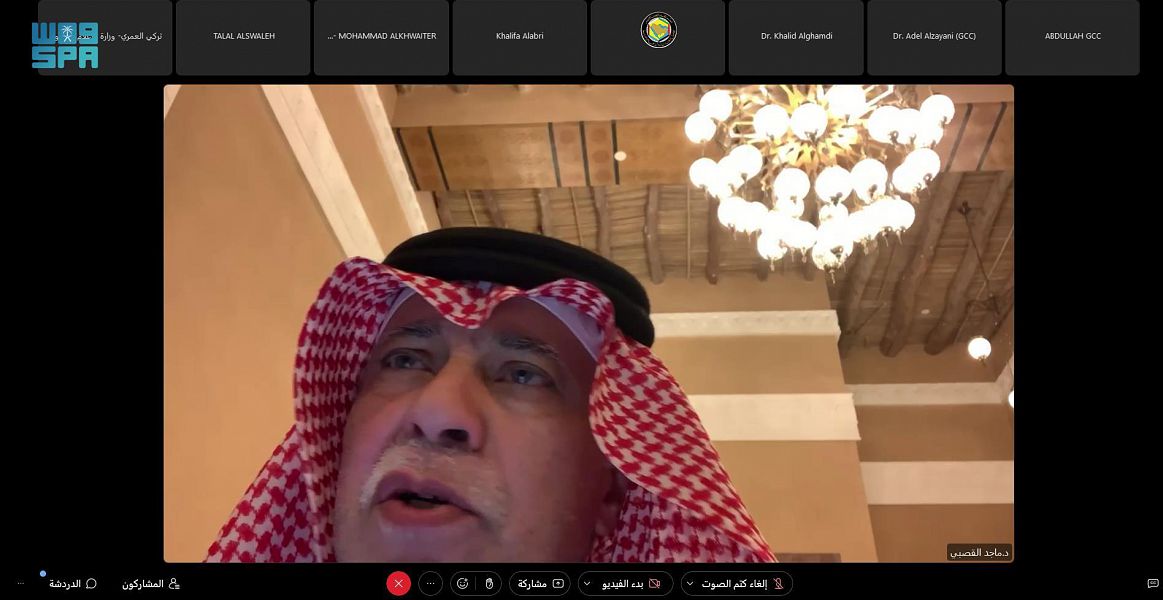Select Dr. Adel Alzayani (GCC) tile
The height and width of the screenshot is (600, 1163).
tap(934, 37)
